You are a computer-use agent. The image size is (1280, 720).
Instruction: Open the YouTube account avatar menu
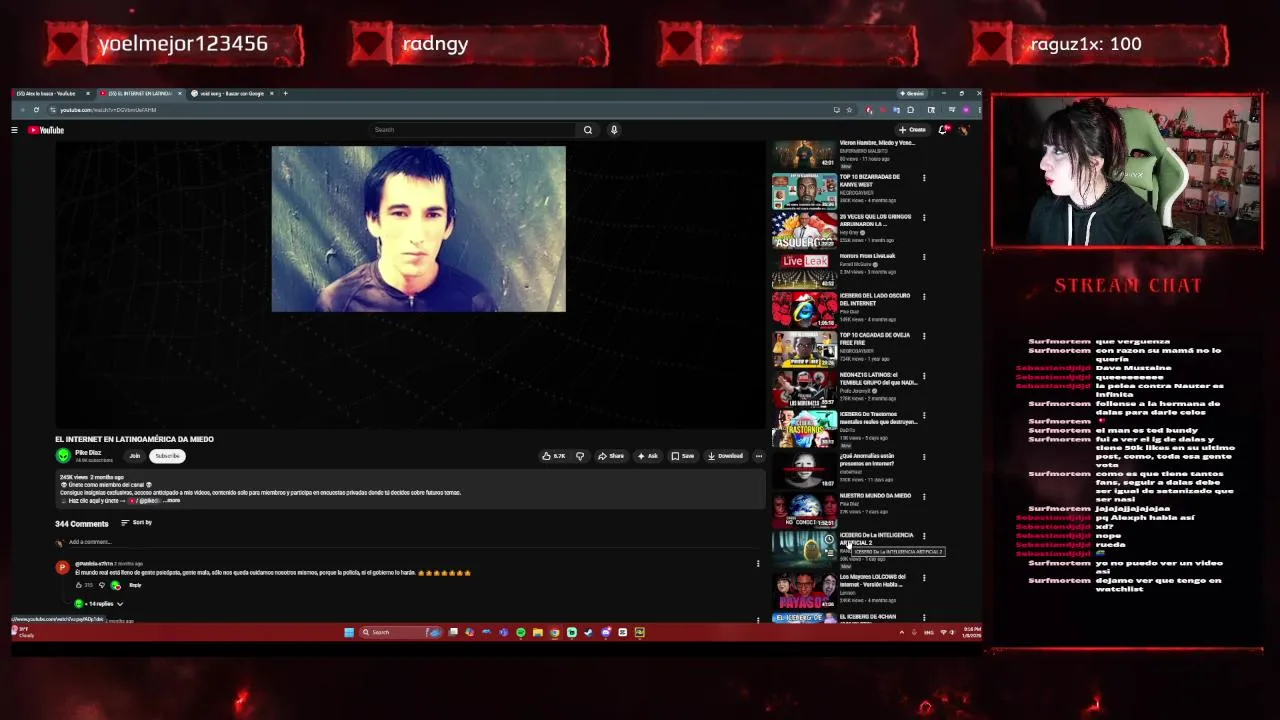click(x=964, y=130)
